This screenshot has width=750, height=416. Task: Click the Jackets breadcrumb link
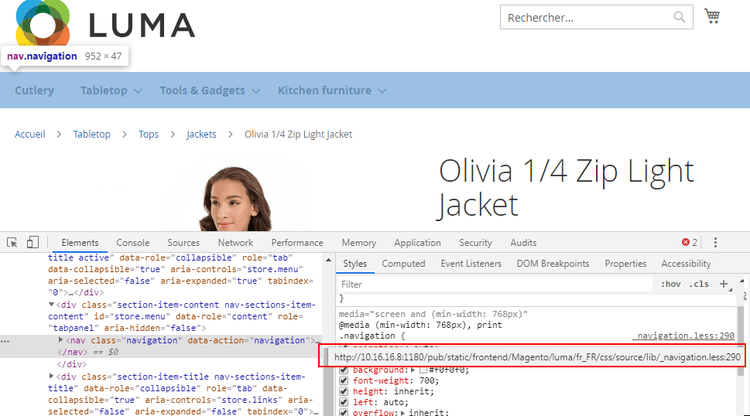[201, 135]
